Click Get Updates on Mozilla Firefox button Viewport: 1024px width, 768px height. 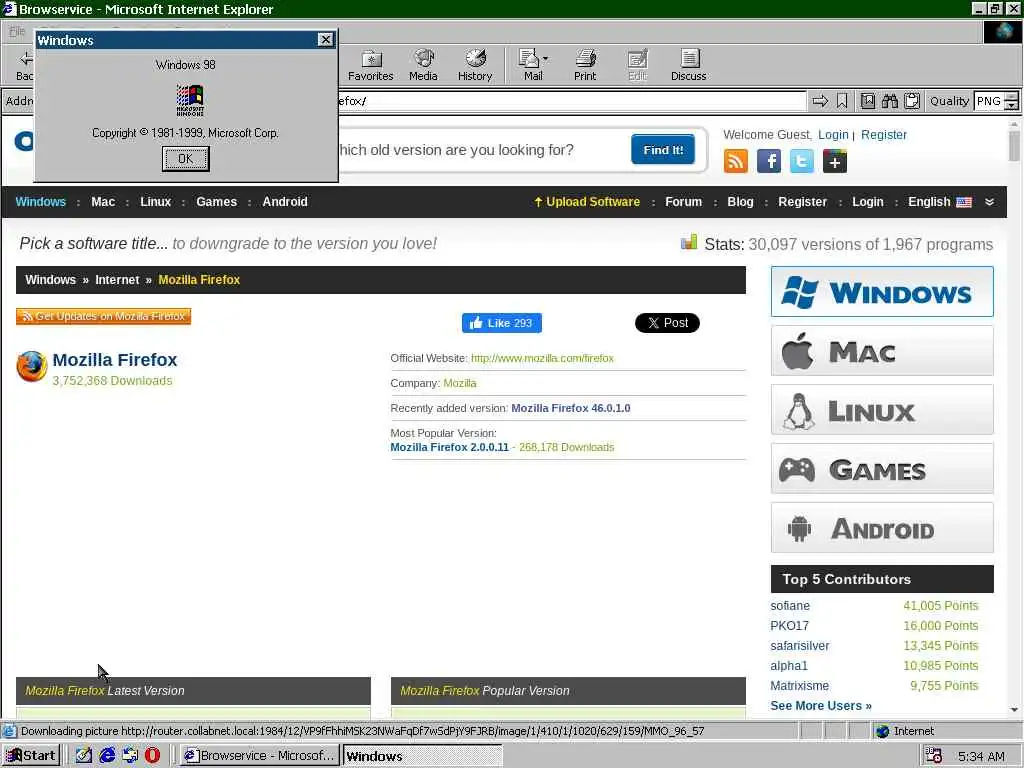[x=104, y=316]
